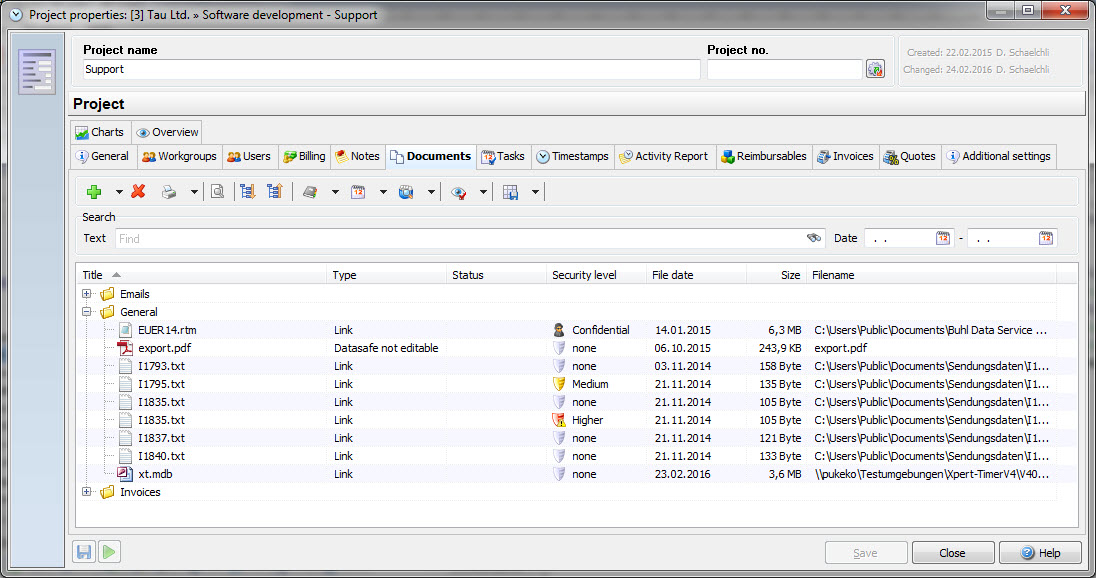Open print preview magnifier icon
The height and width of the screenshot is (578, 1096).
(x=217, y=192)
